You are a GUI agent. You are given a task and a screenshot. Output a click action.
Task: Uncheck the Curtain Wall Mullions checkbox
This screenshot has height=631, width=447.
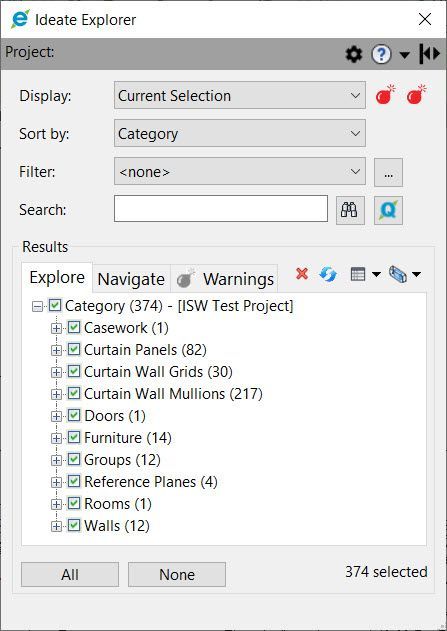pyautogui.click(x=74, y=393)
